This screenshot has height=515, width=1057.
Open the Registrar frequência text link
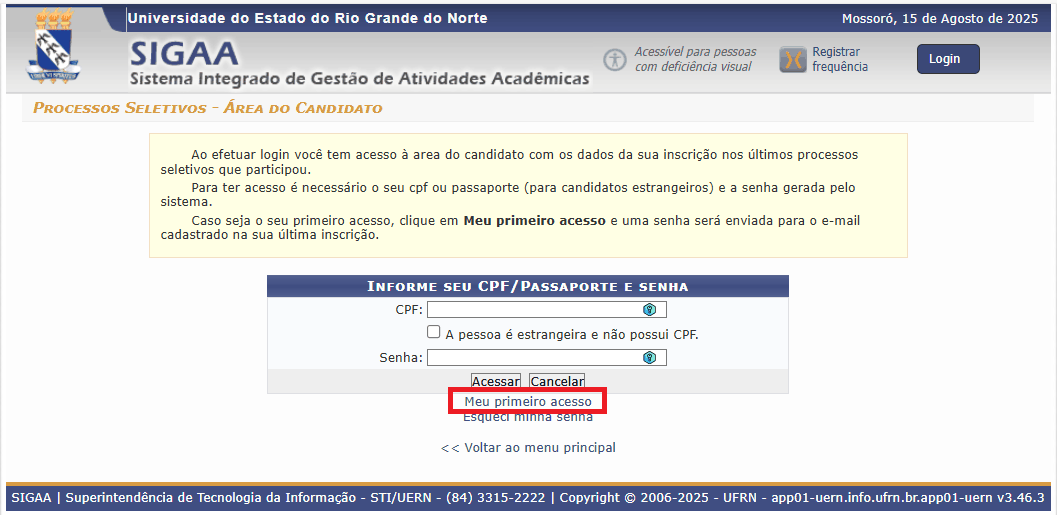click(839, 59)
